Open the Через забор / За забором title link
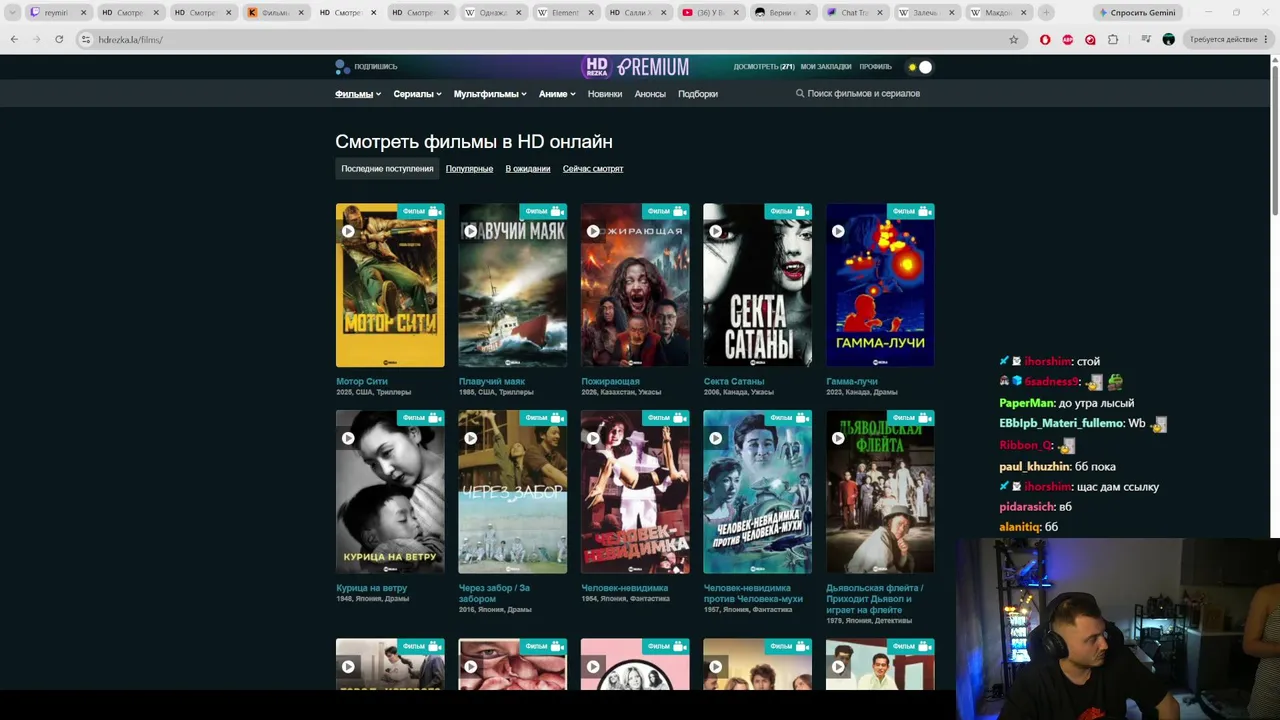This screenshot has height=720, width=1280. 494,593
